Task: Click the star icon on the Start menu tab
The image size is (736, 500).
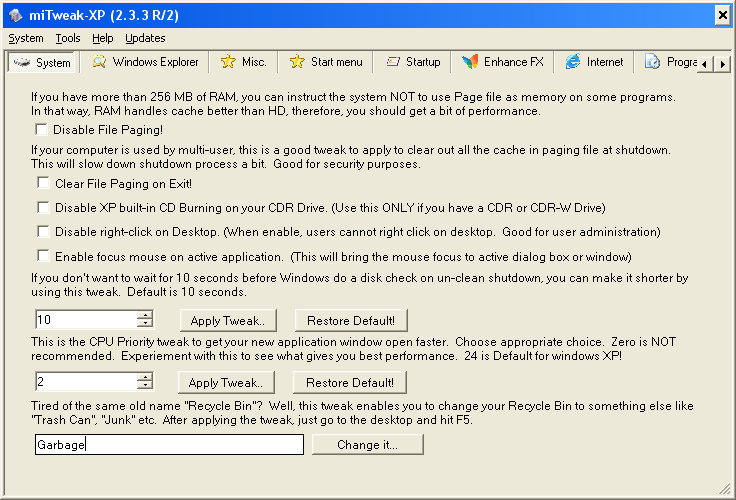Action: pyautogui.click(x=297, y=62)
